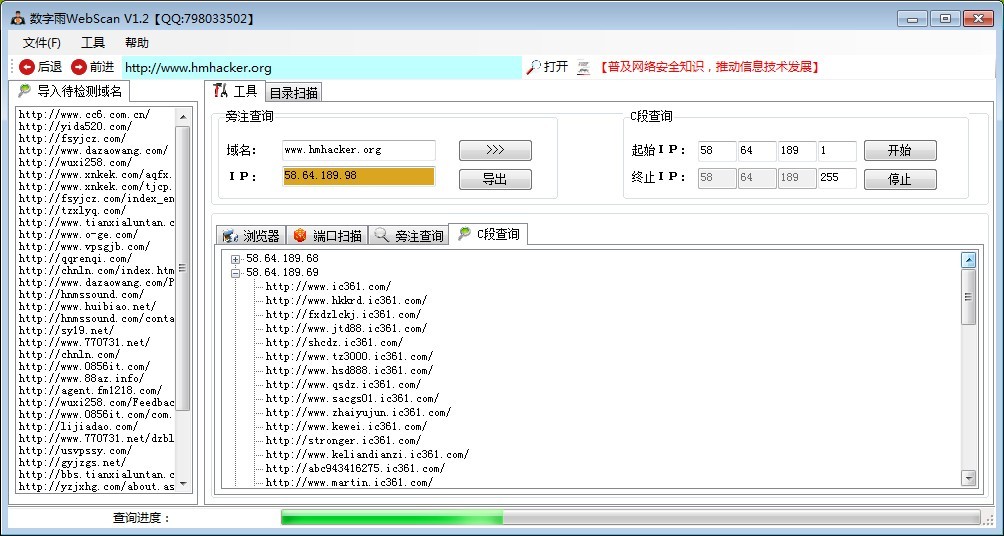Viewport: 1004px width, 536px height.
Task: Click the results tree scroll-down arrow
Action: 968,478
